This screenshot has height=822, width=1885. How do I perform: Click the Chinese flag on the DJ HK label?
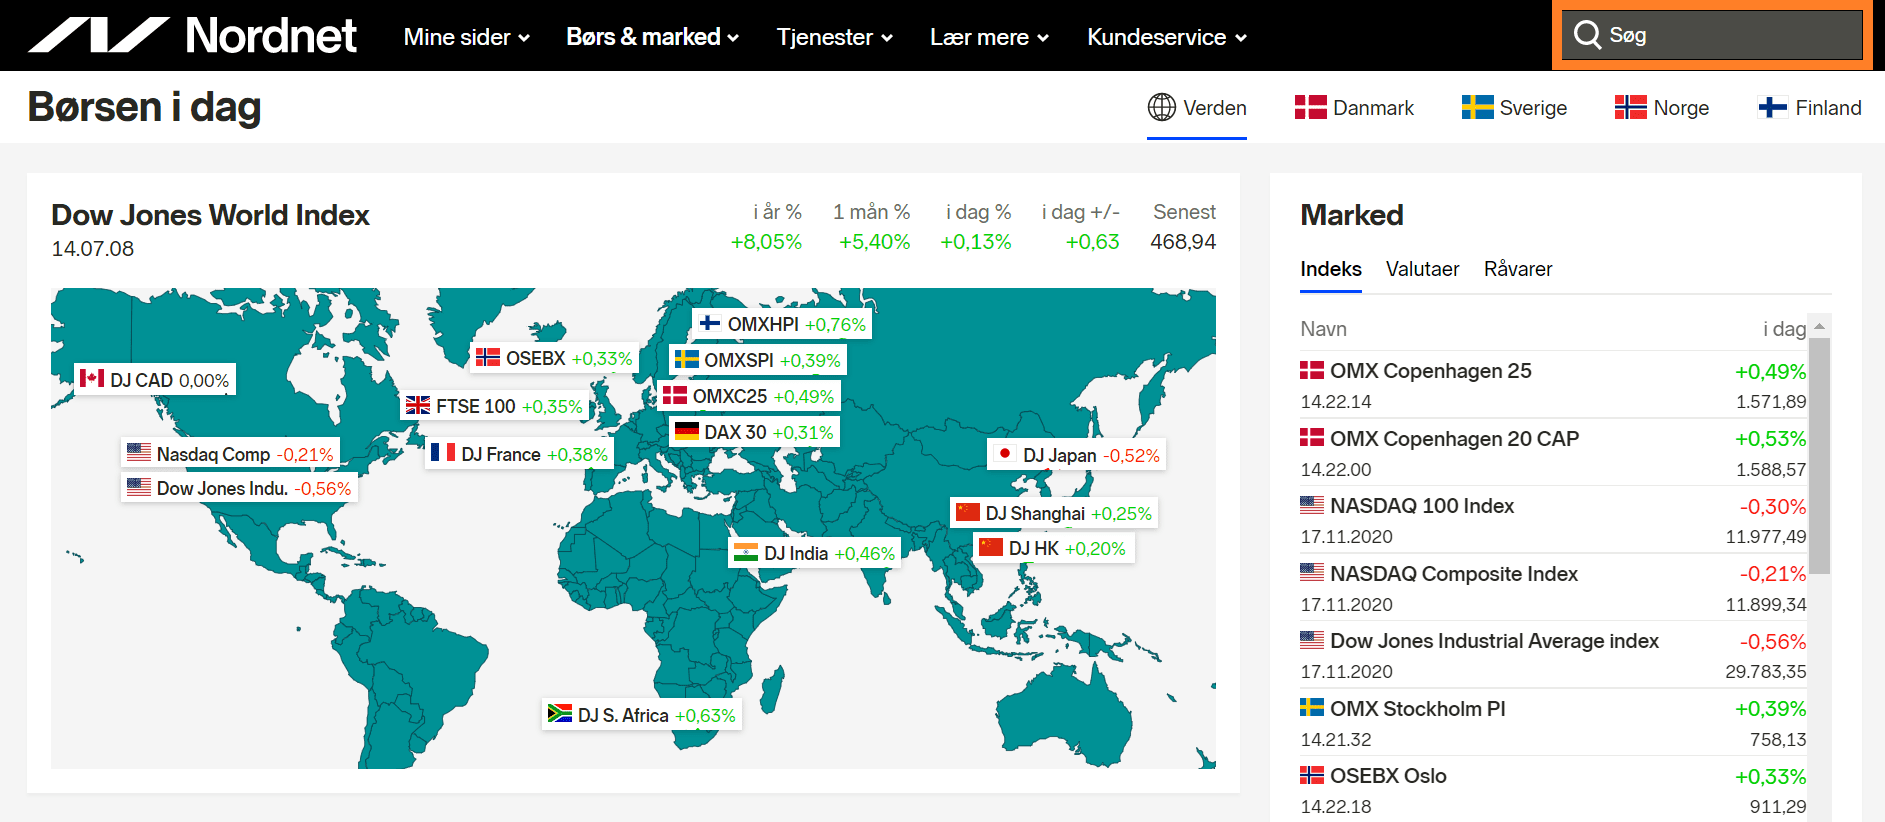point(991,547)
